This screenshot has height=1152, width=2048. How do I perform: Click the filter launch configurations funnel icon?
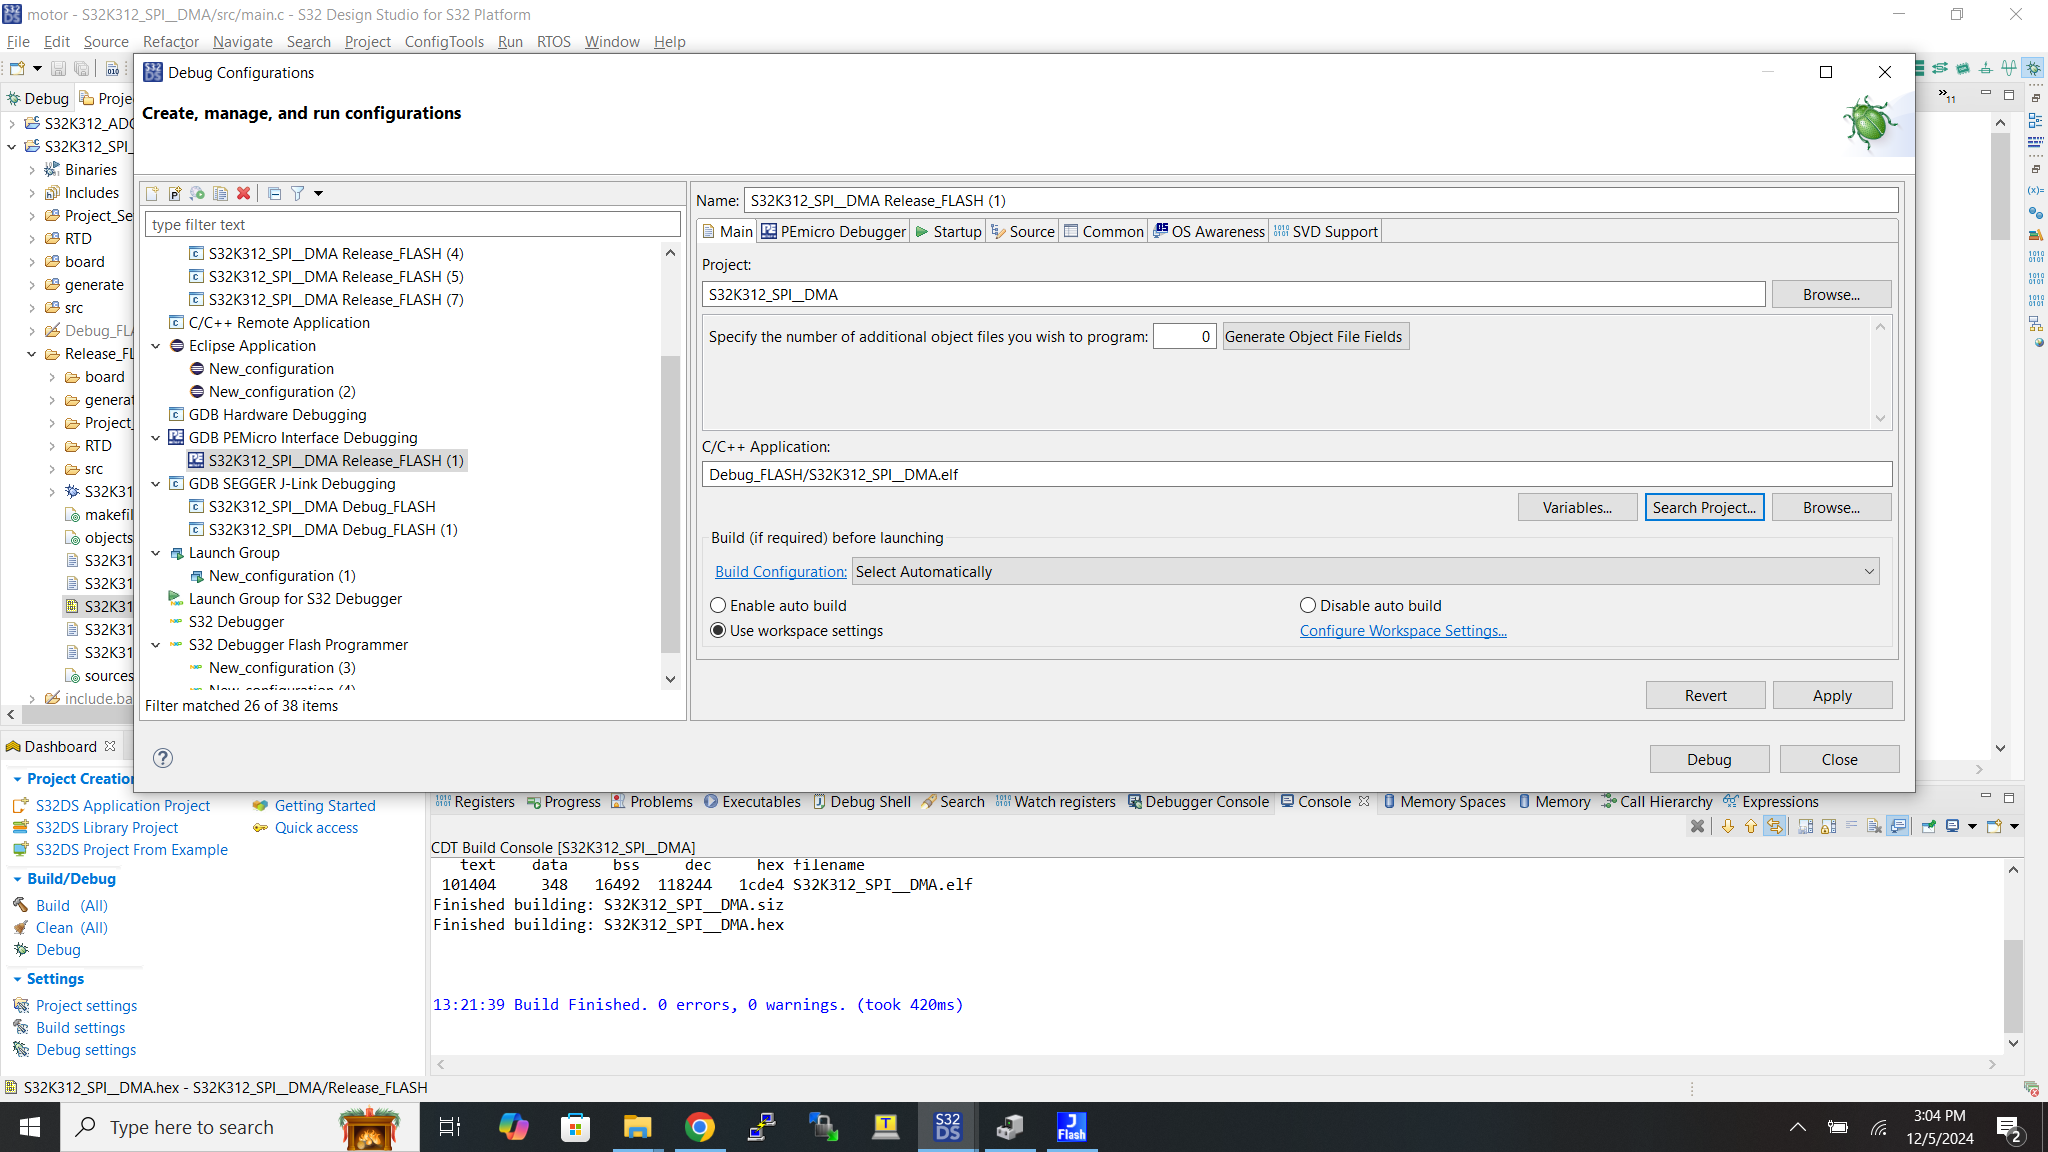point(298,193)
